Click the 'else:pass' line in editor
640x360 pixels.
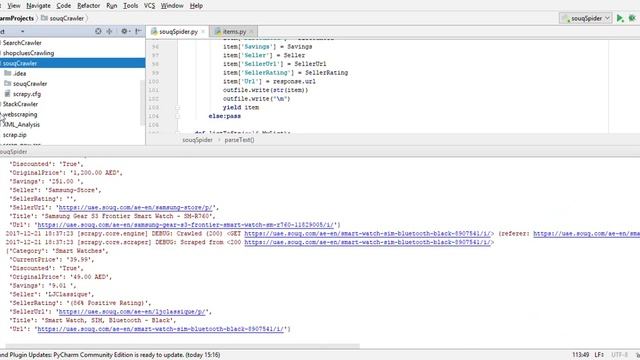point(224,116)
